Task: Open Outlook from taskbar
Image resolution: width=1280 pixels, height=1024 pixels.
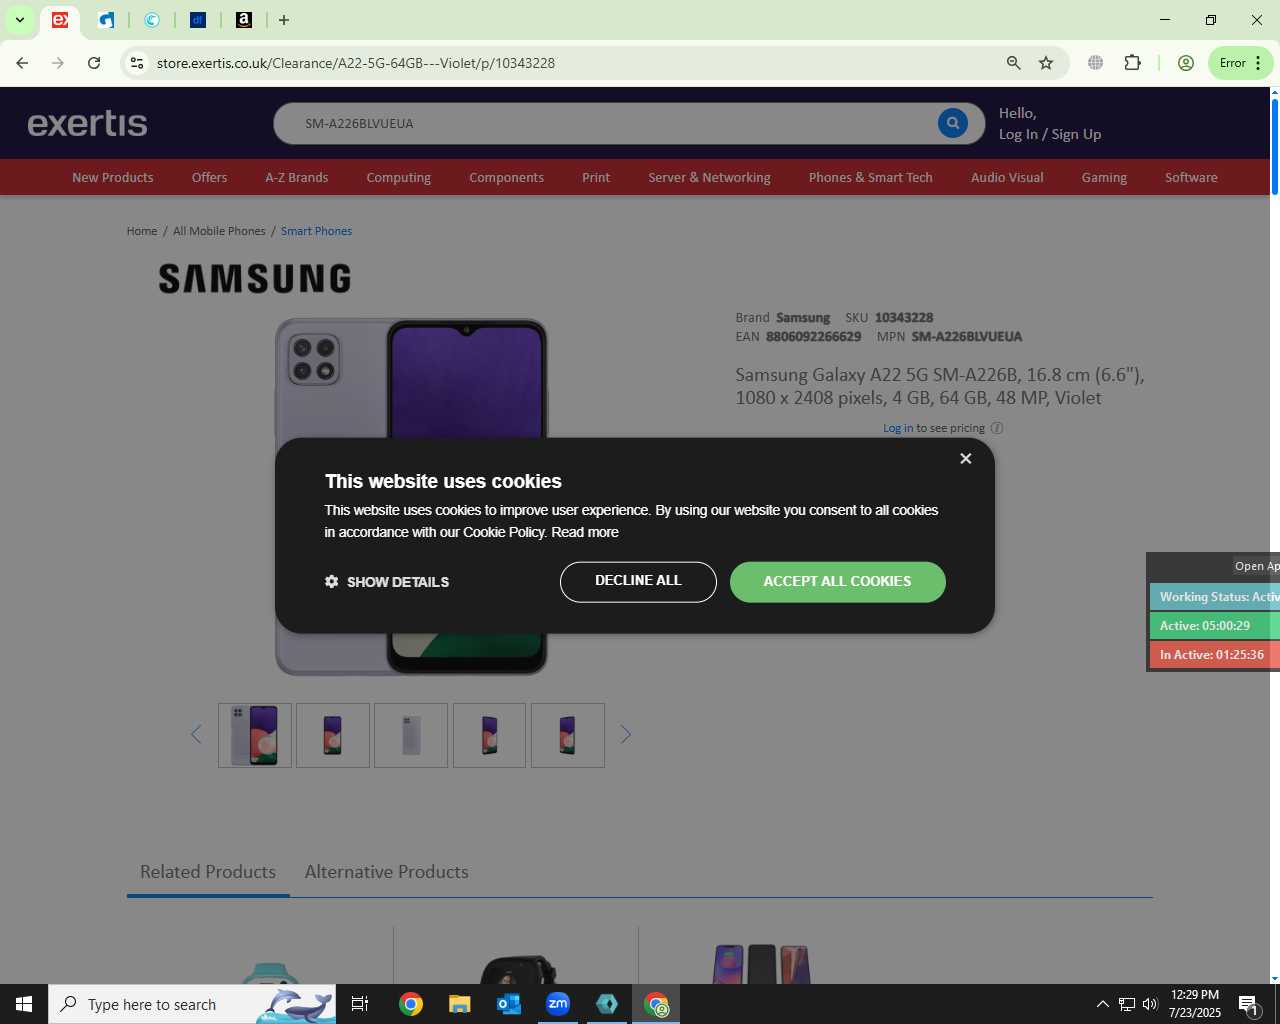Action: (x=509, y=1004)
